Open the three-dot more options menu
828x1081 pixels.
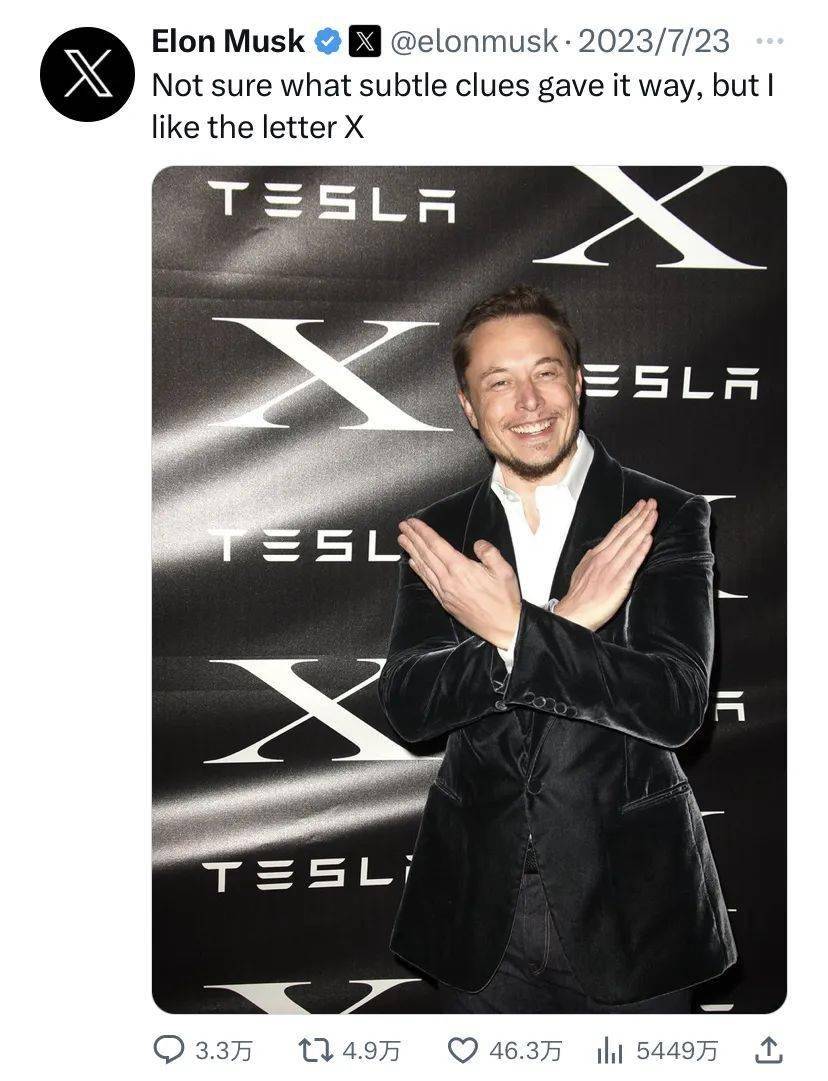[x=769, y=41]
